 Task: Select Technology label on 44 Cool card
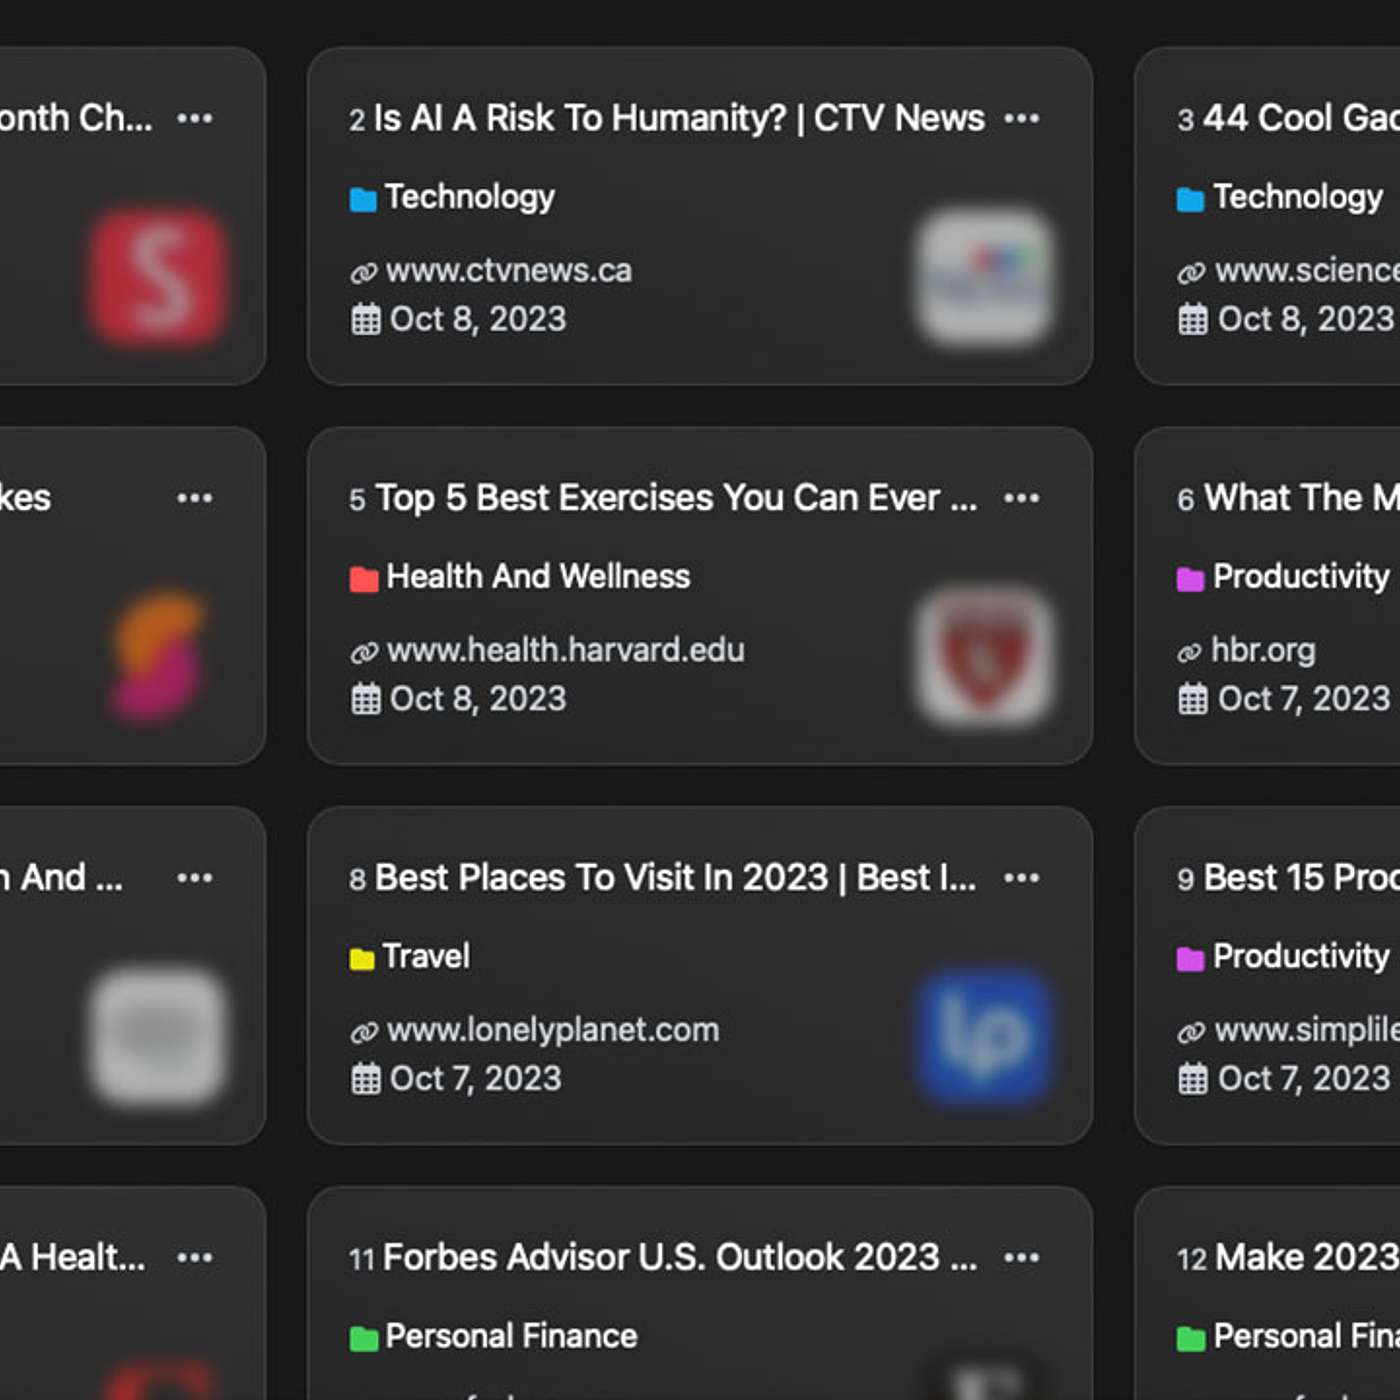[1298, 198]
